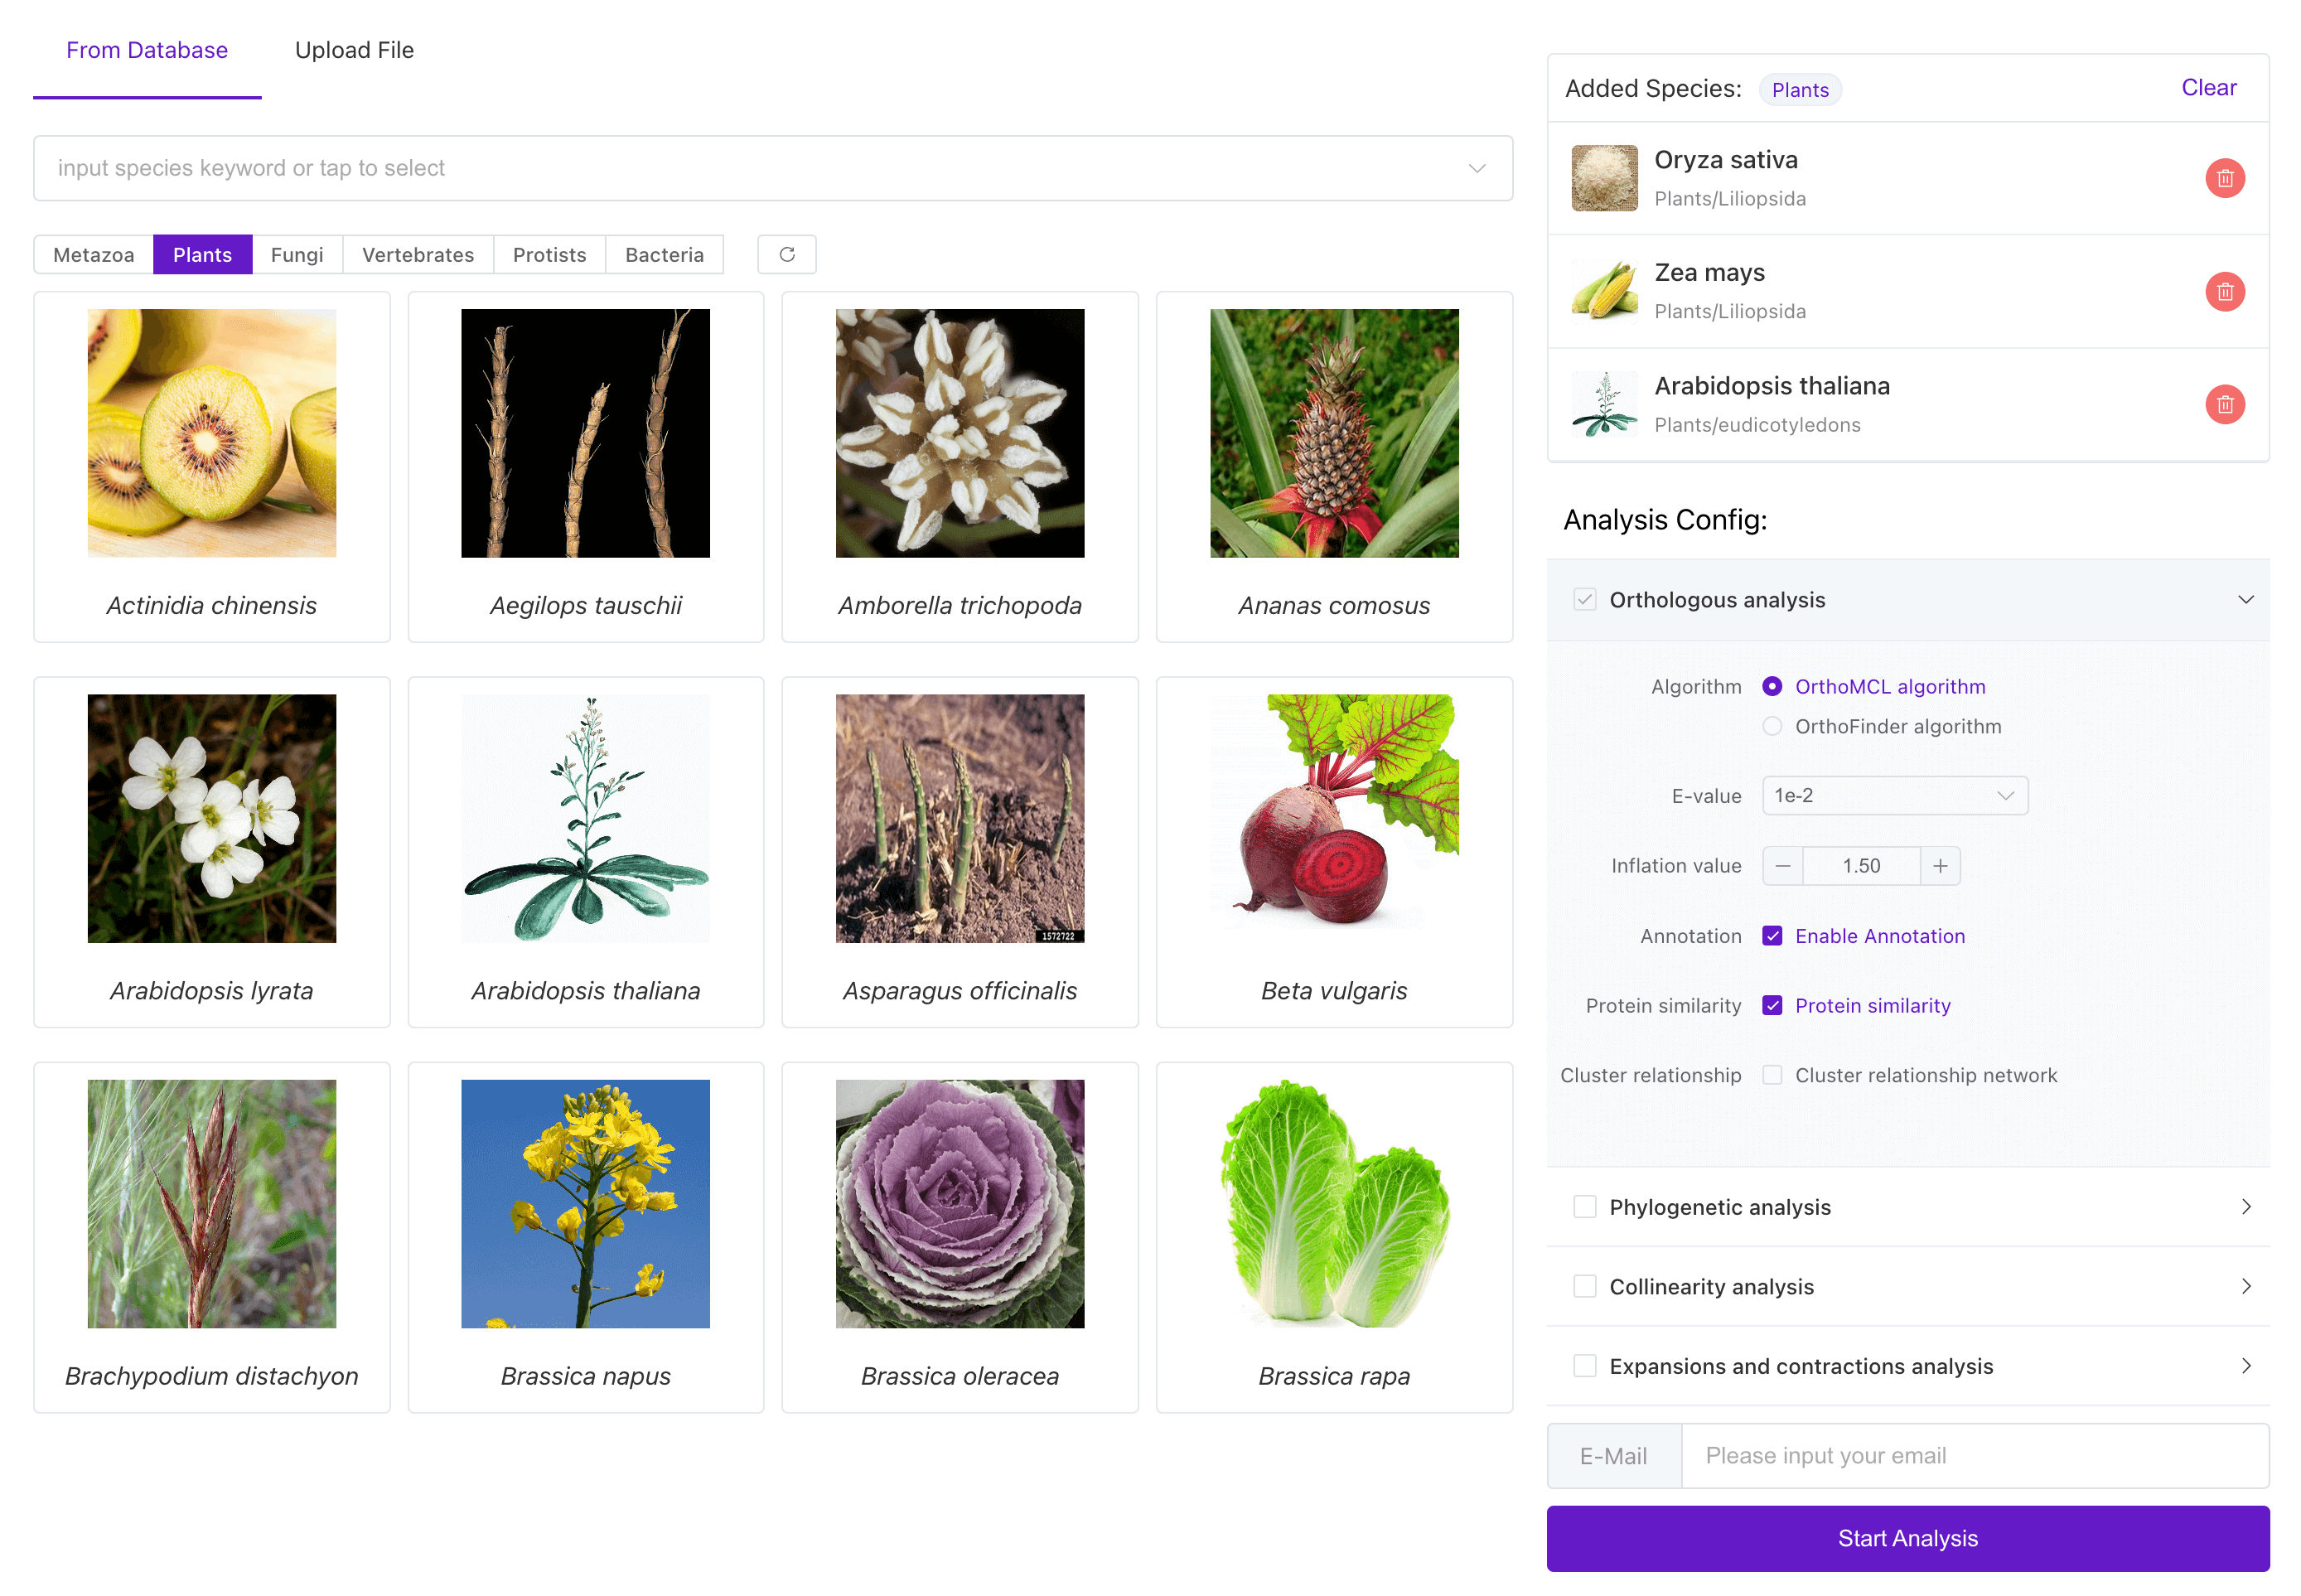Enable Cluster relationship network checkbox
2301x1596 pixels.
(1772, 1076)
